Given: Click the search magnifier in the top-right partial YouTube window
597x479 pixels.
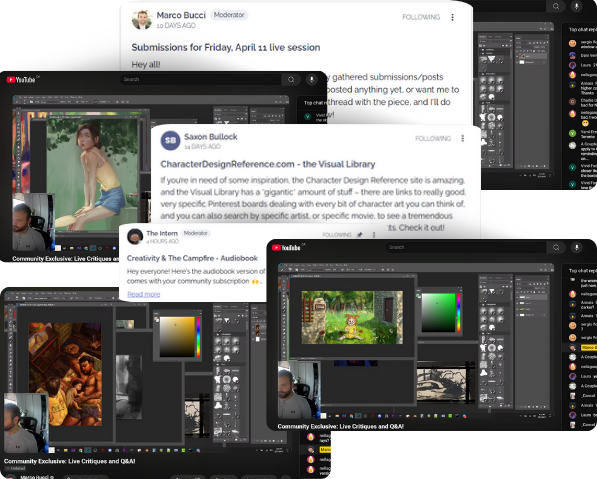Looking at the screenshot, I should tap(556, 6).
